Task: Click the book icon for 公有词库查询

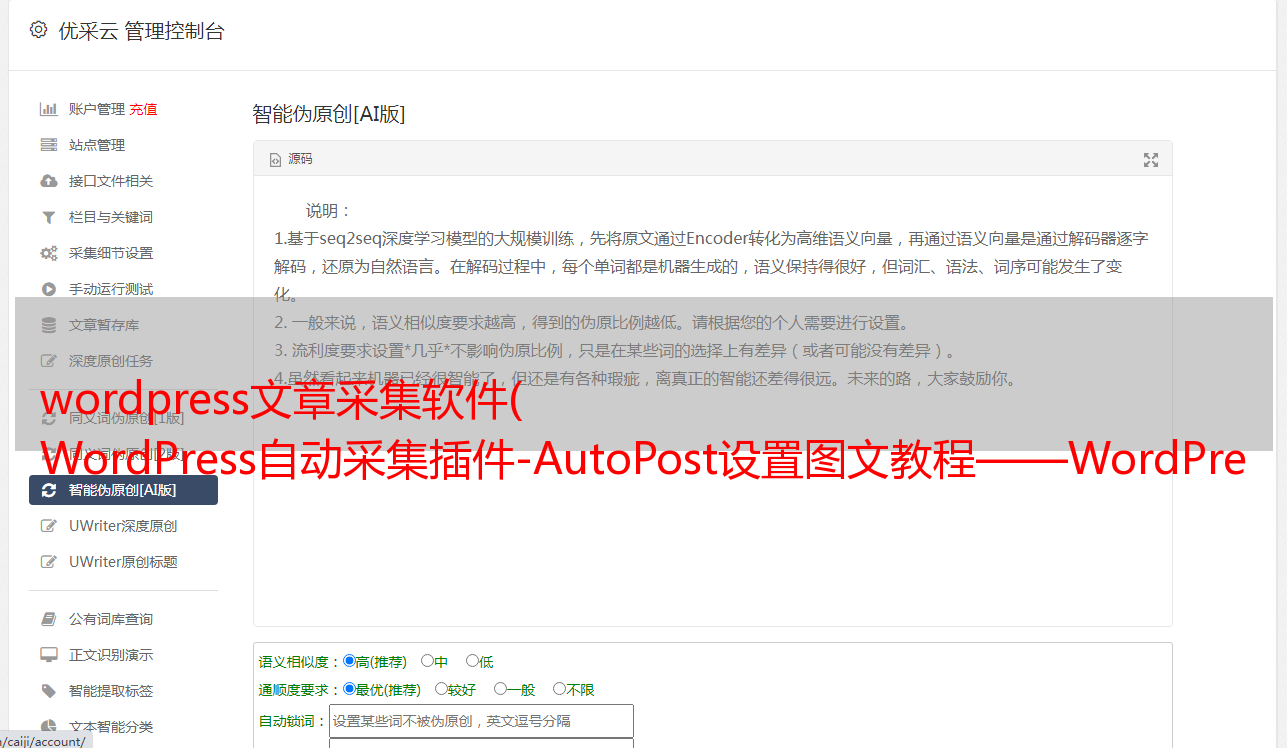Action: pyautogui.click(x=48, y=619)
